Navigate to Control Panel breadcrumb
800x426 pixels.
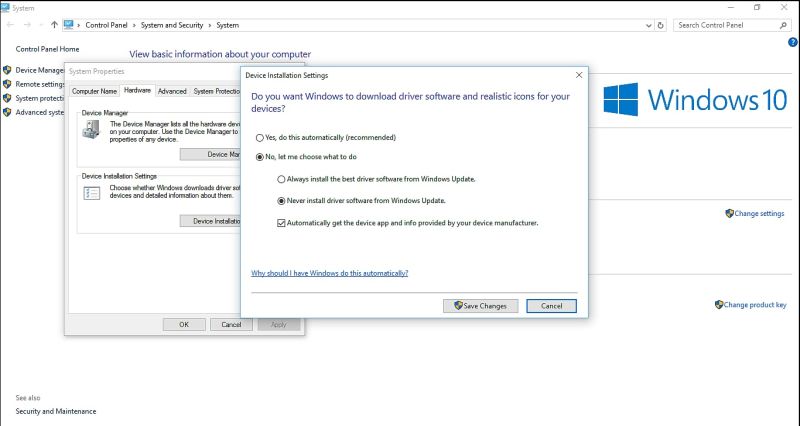(106, 25)
